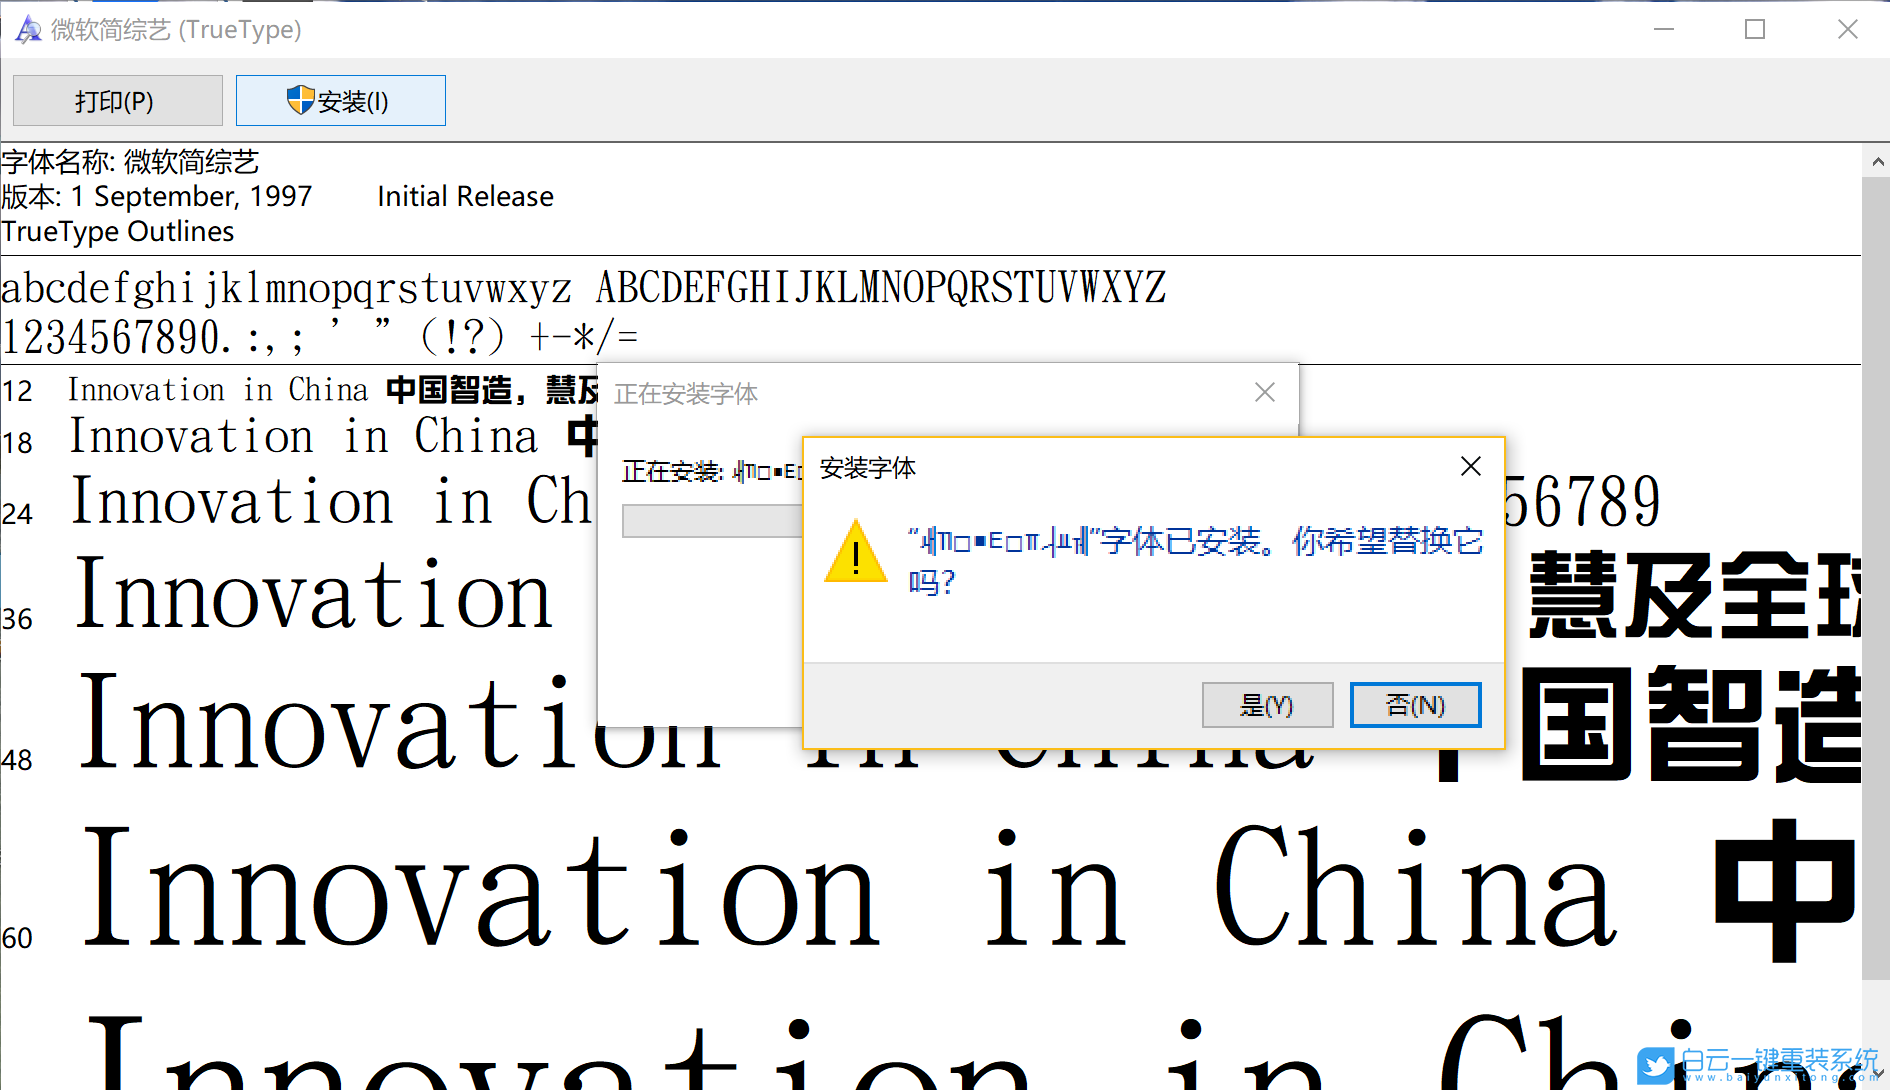Screen dimensions: 1890x1090
Task: Click 否(N) to keep the existing font
Action: [x=1414, y=705]
